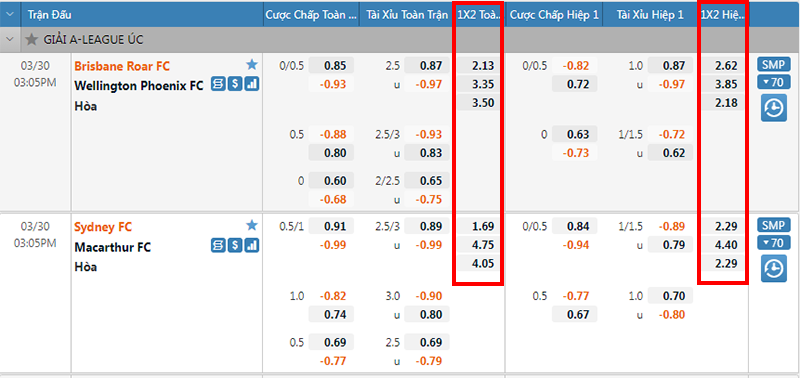
Task: Expand the 70 more markets dropdown for Sydney FC
Action: click(774, 243)
